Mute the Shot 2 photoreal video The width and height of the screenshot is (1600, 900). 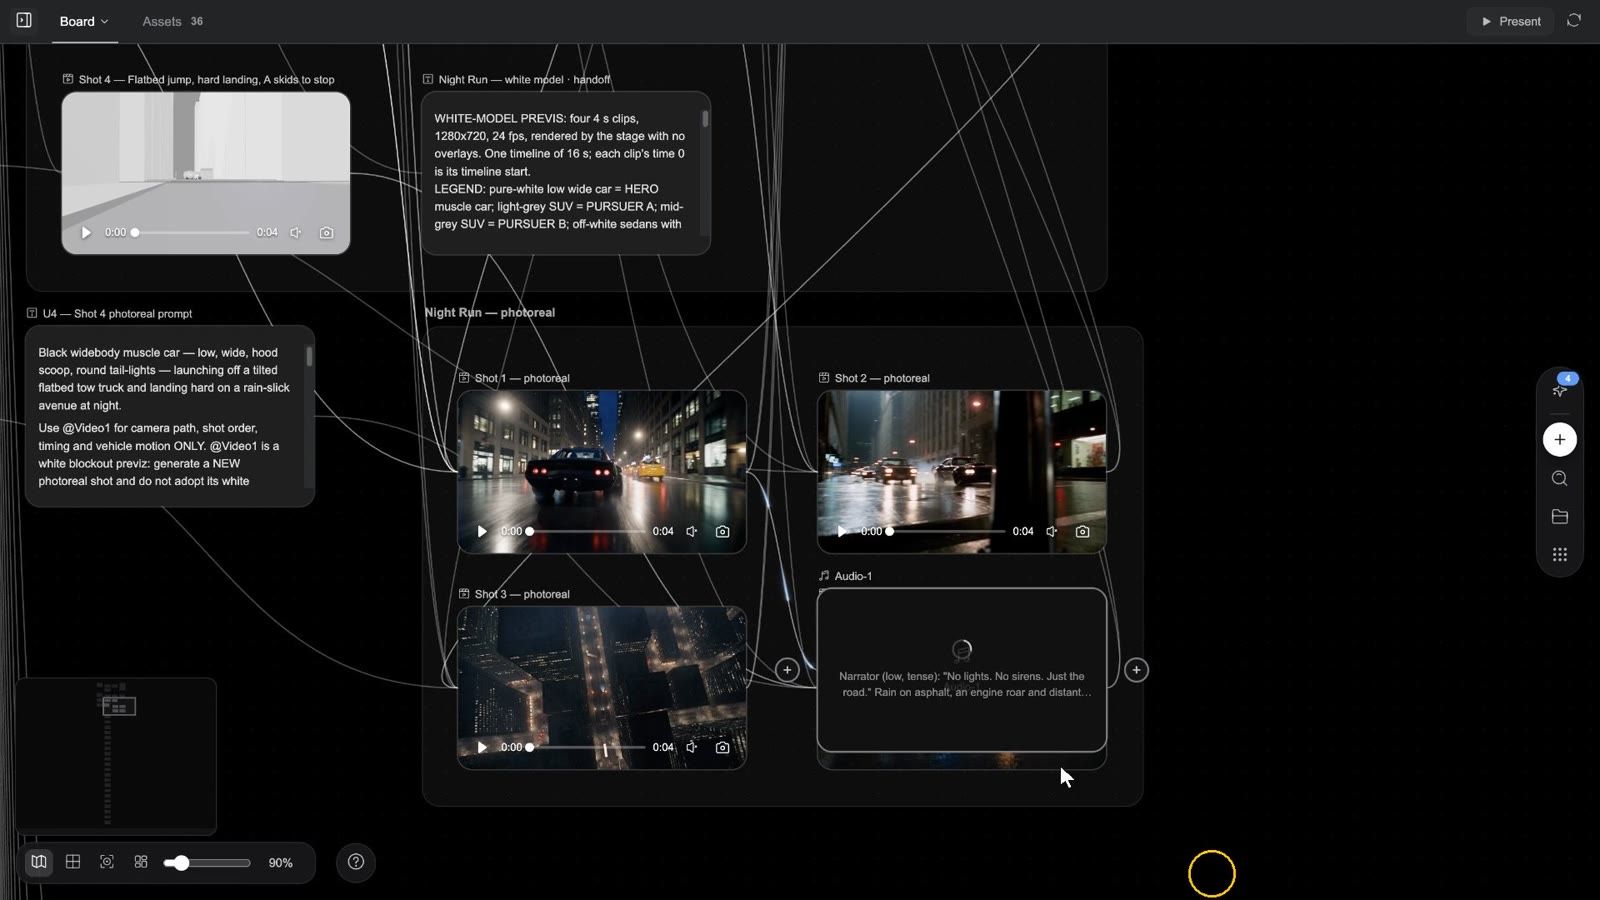click(x=1052, y=531)
